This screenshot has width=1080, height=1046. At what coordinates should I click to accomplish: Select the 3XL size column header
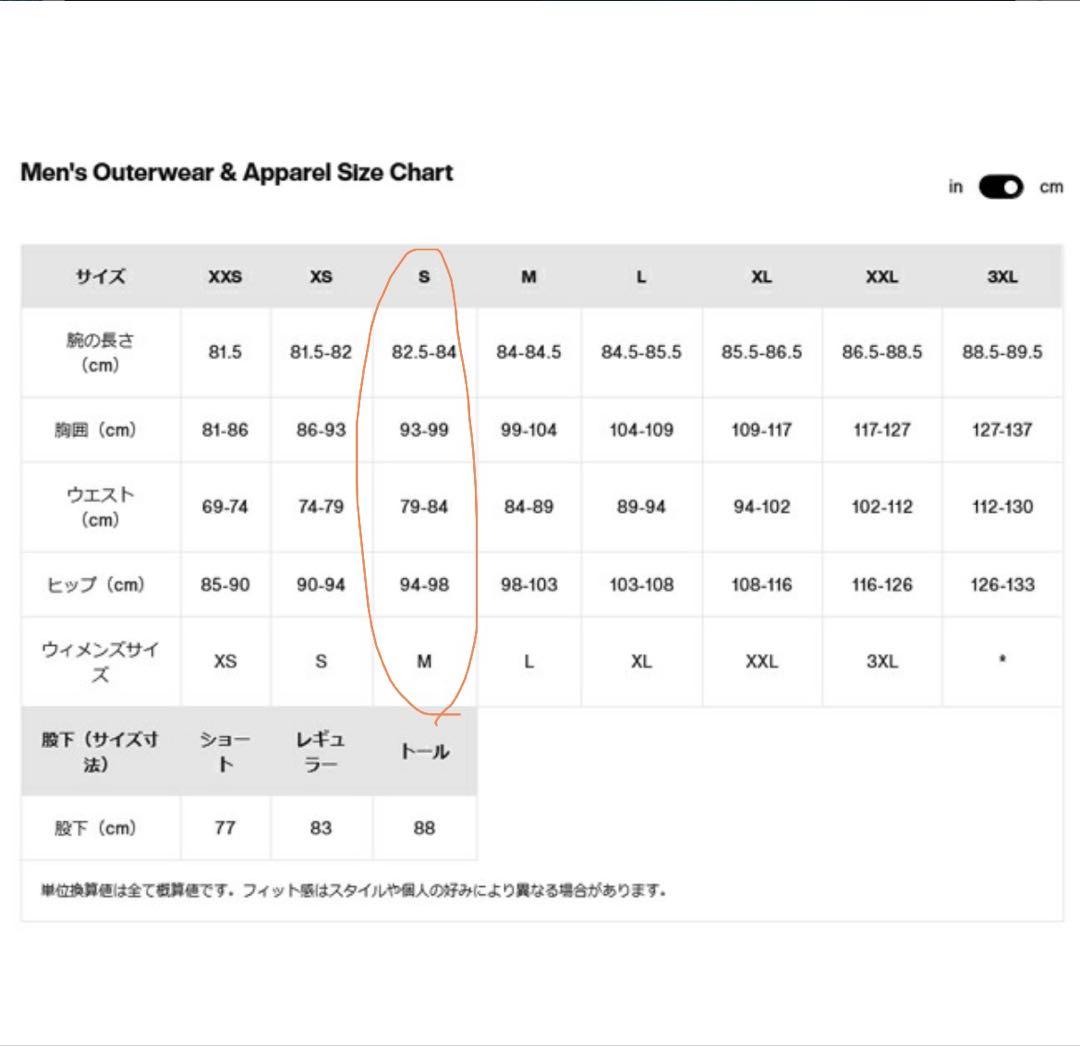tap(1002, 277)
